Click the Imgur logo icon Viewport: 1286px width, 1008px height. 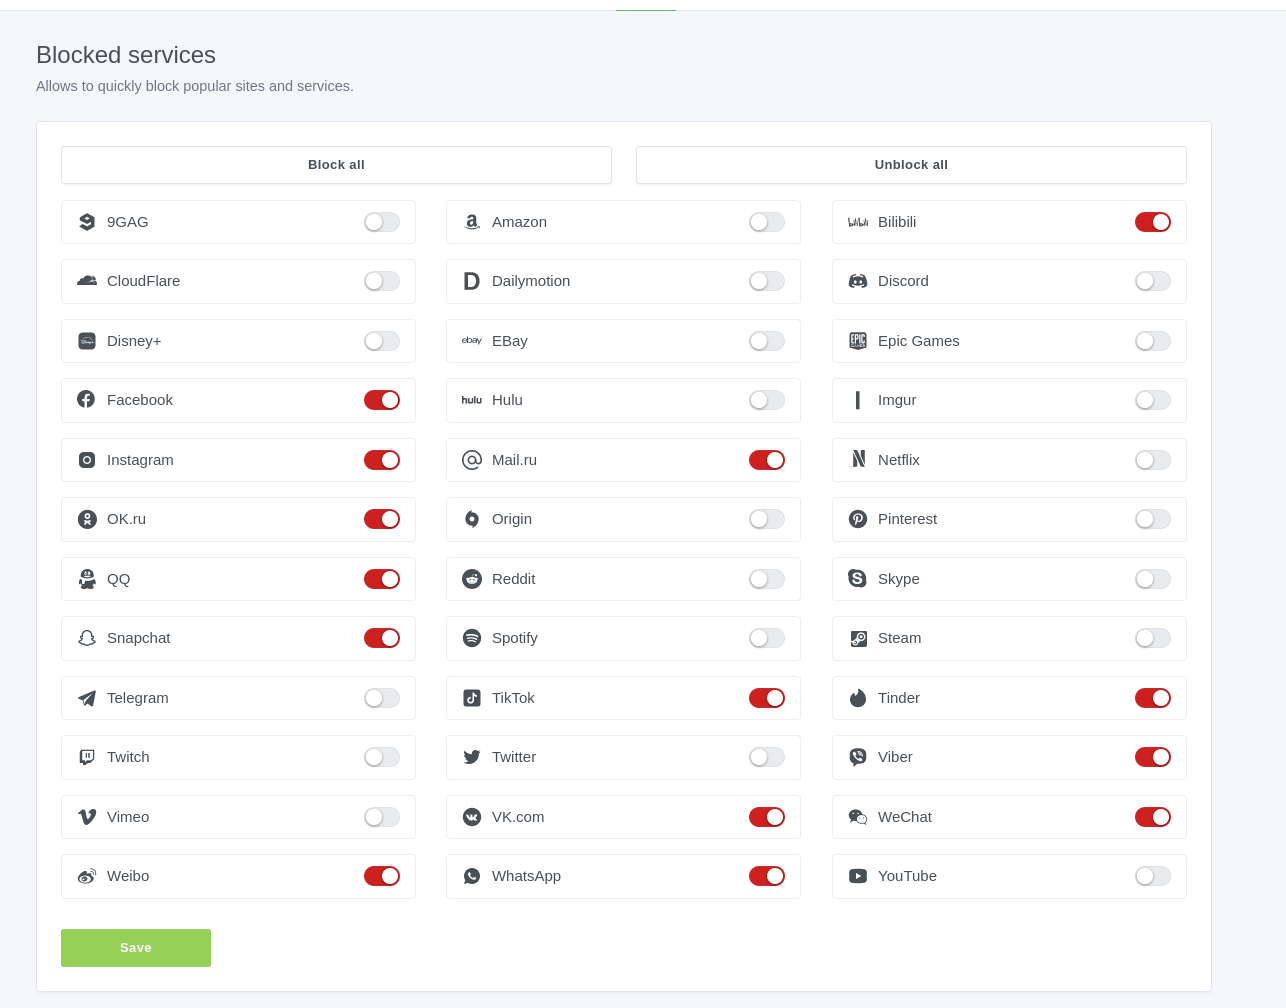coord(858,400)
